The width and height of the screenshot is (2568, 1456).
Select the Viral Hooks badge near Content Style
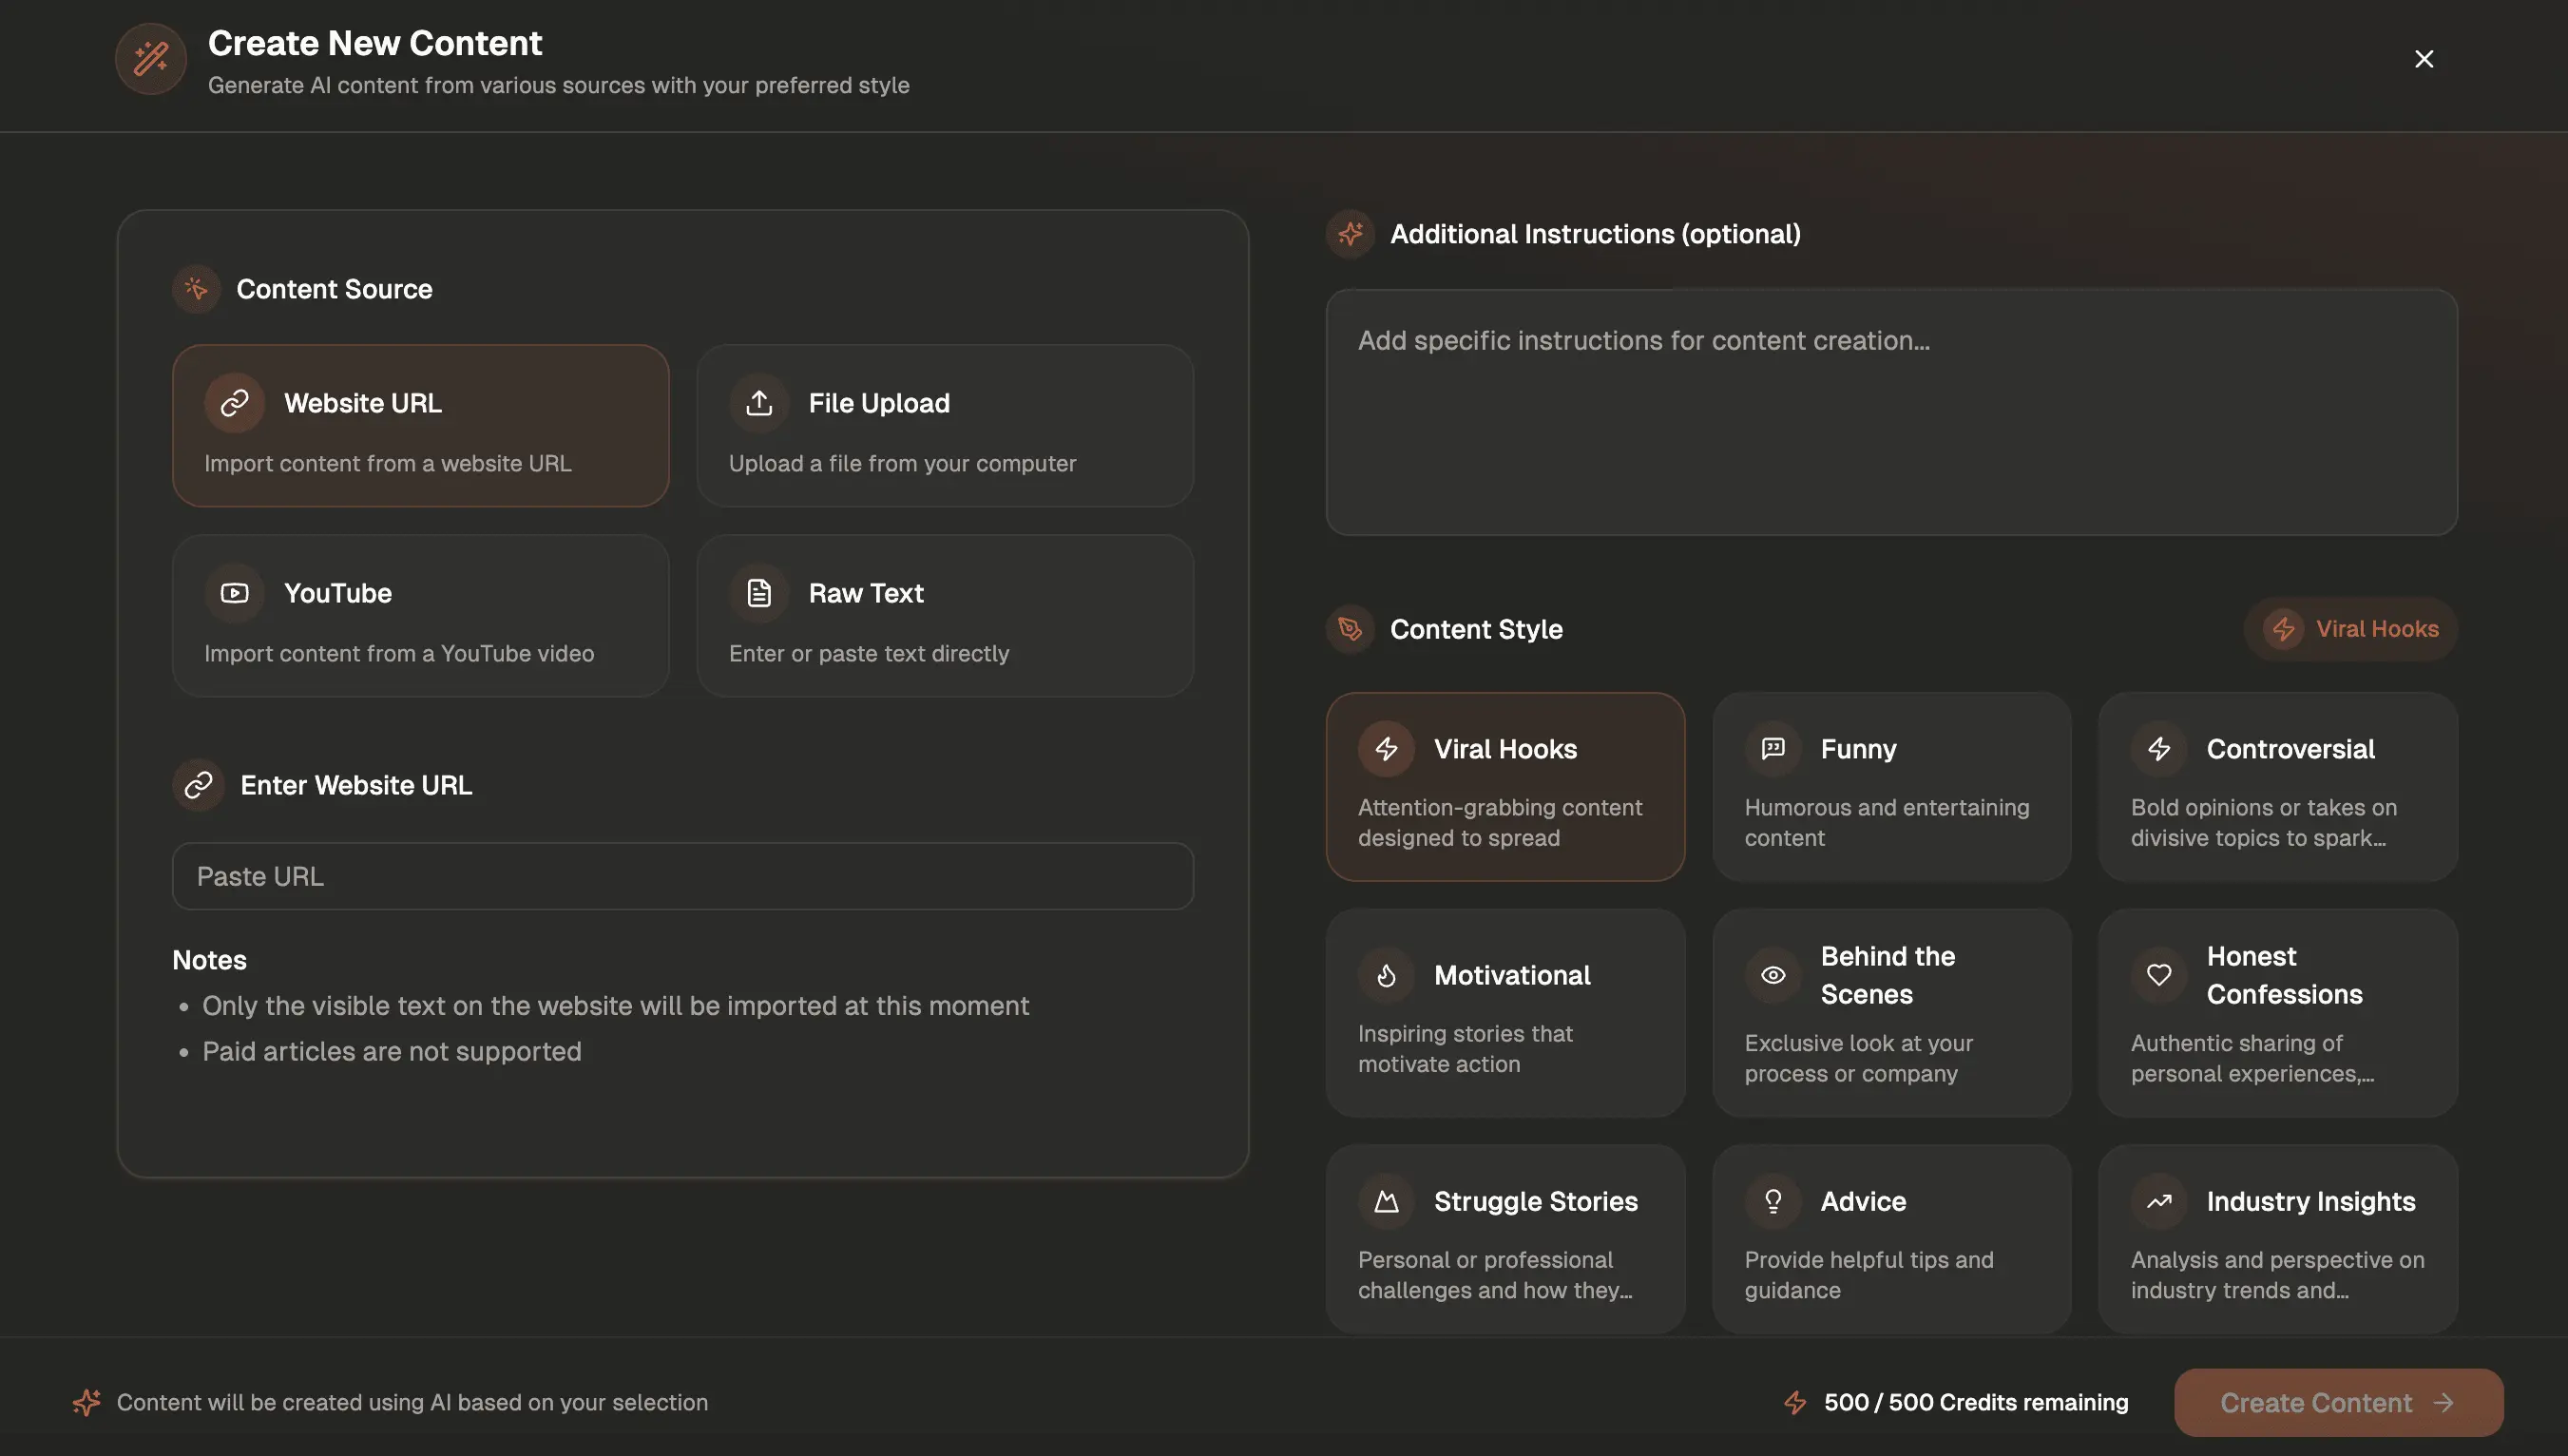(x=2350, y=628)
